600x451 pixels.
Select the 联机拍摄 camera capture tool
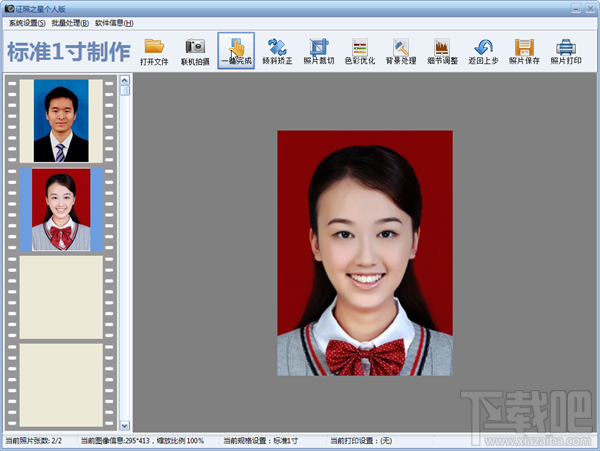pos(195,51)
